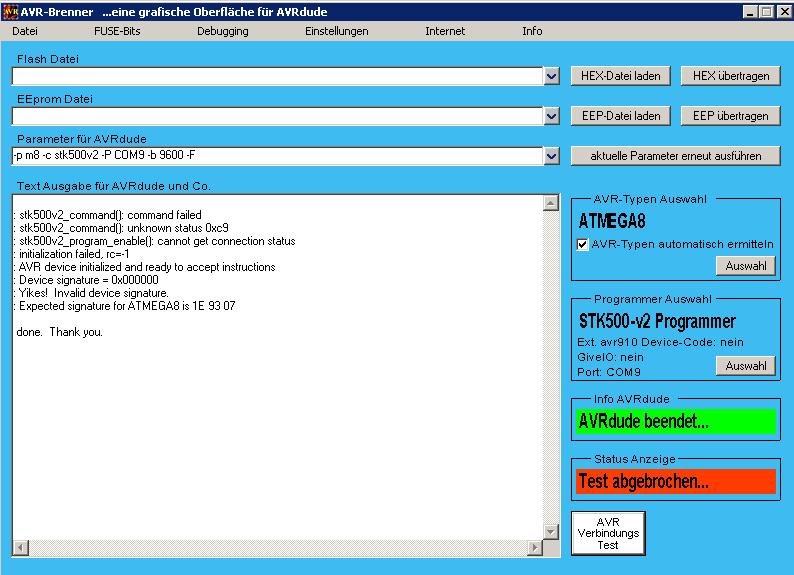Click the STK500-v2 Programmer label
Screen dimensions: 794x575
click(657, 321)
